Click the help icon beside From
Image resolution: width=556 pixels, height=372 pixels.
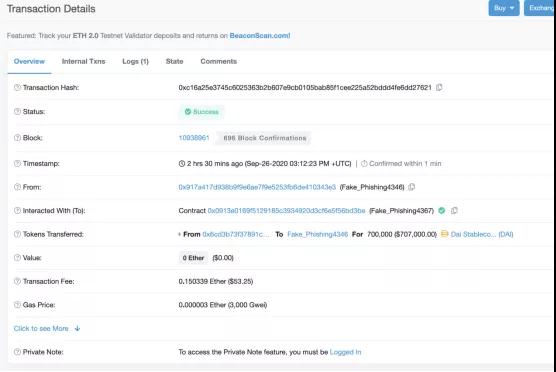(x=17, y=187)
